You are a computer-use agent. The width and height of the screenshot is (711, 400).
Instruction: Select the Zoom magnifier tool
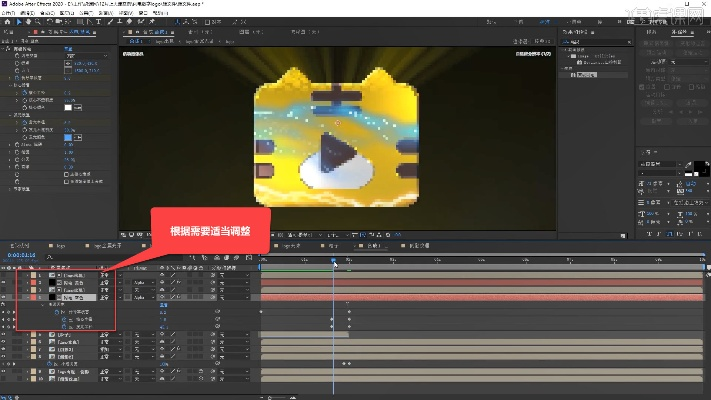pos(38,22)
